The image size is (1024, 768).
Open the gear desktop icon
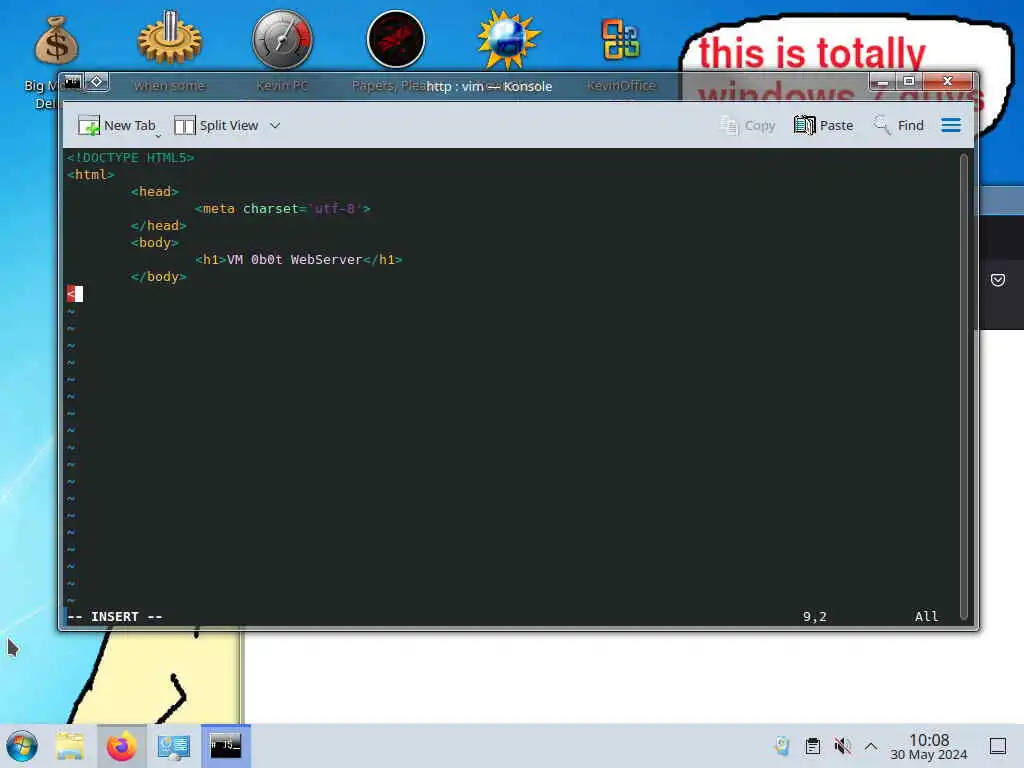coord(170,38)
